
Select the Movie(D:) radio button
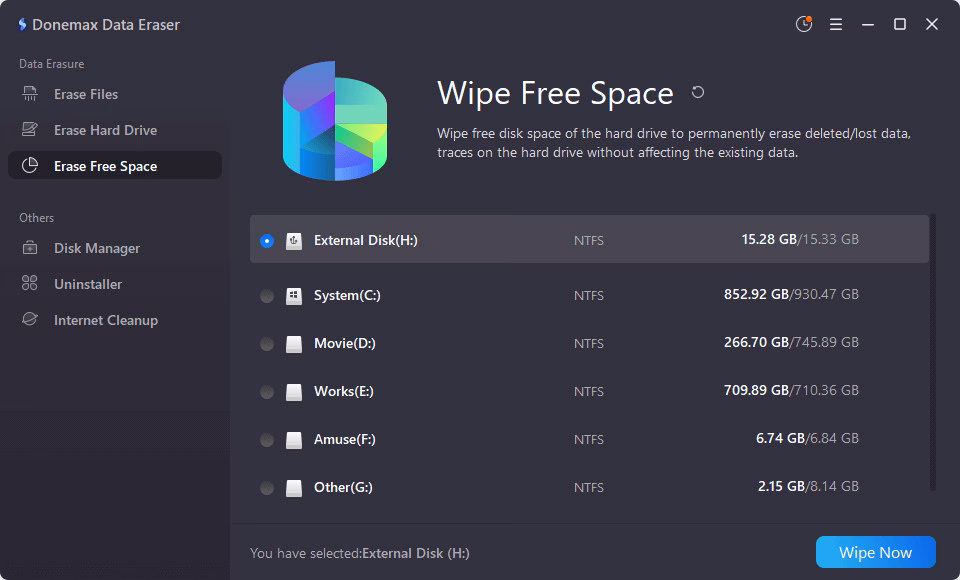pyautogui.click(x=267, y=344)
